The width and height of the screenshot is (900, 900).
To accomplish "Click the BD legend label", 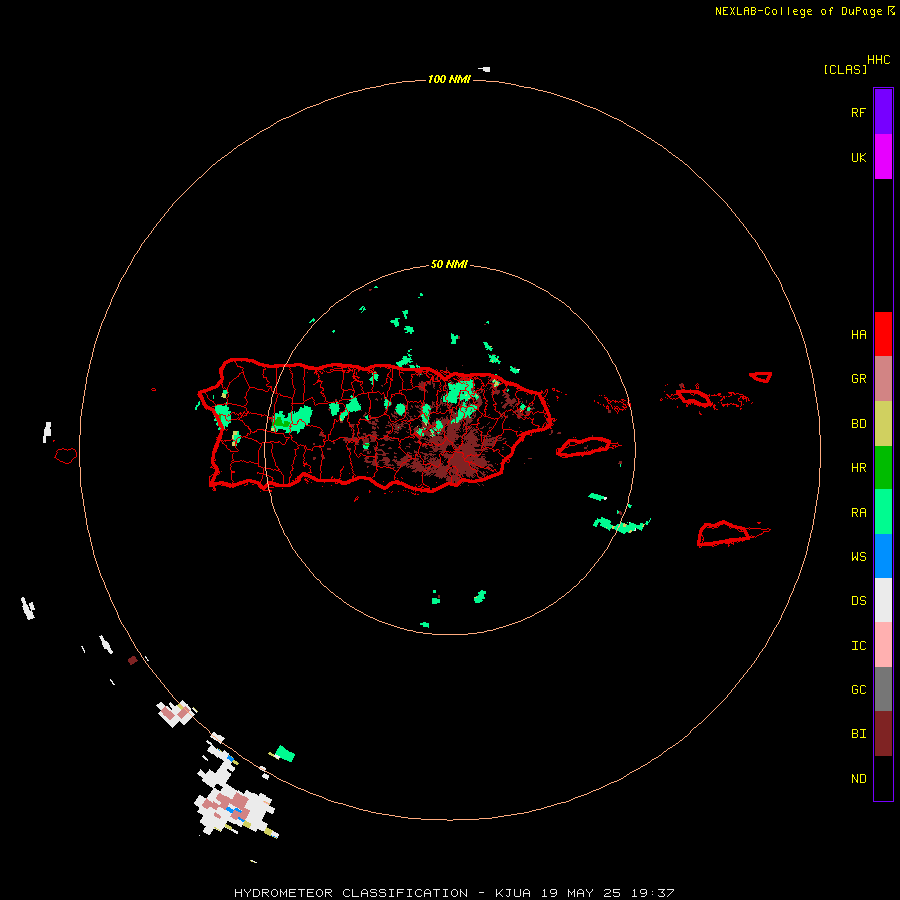I will click(x=858, y=424).
